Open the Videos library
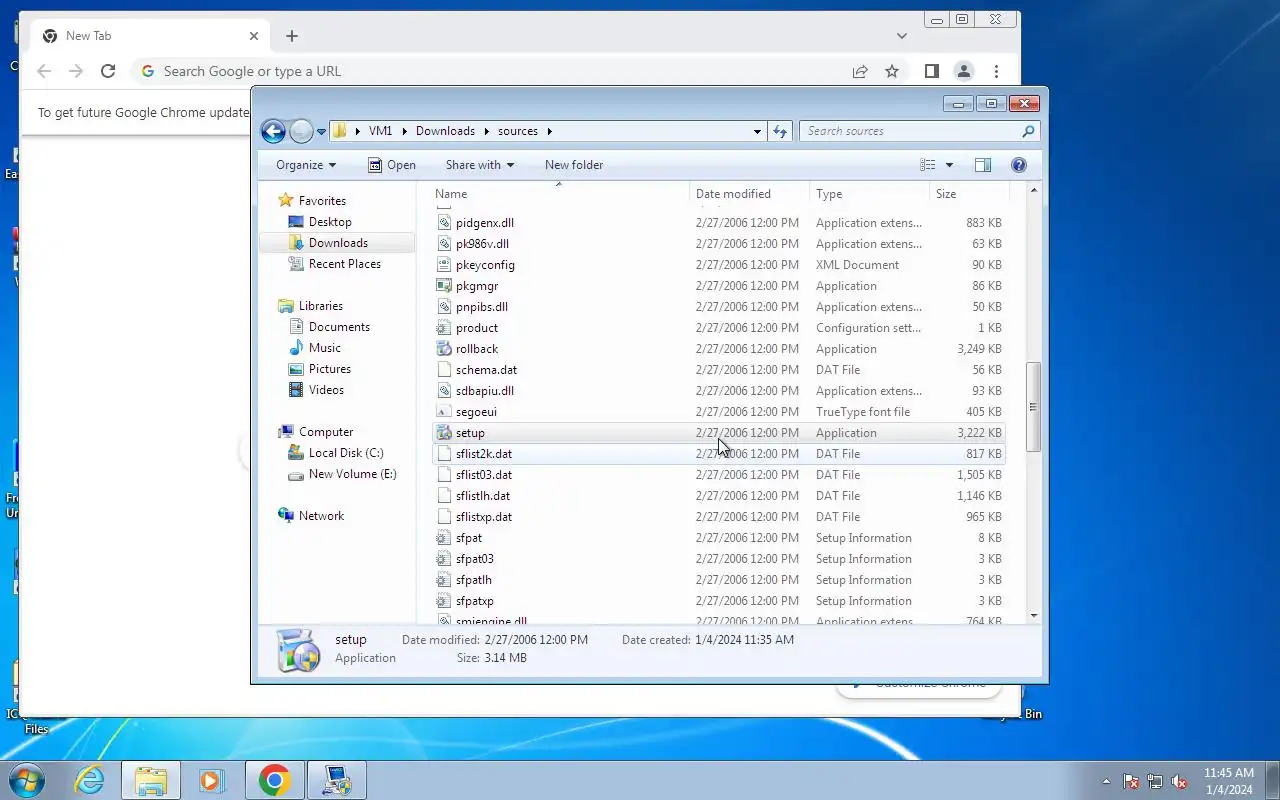 (326, 390)
